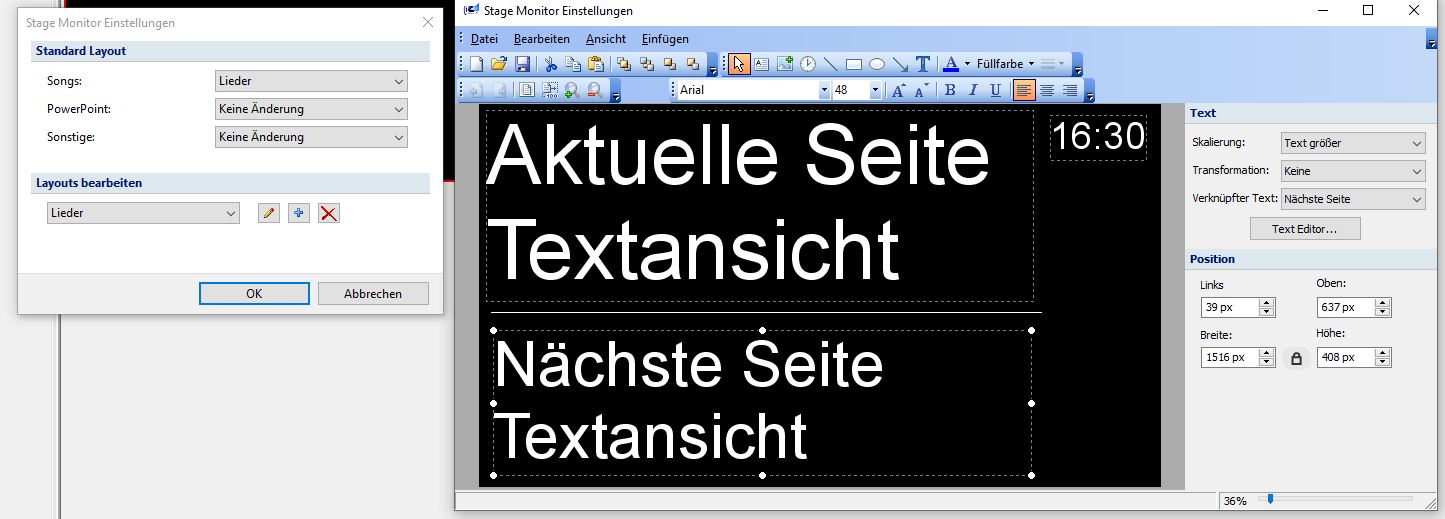Create a new layout file
The width and height of the screenshot is (1445, 519).
(x=476, y=64)
